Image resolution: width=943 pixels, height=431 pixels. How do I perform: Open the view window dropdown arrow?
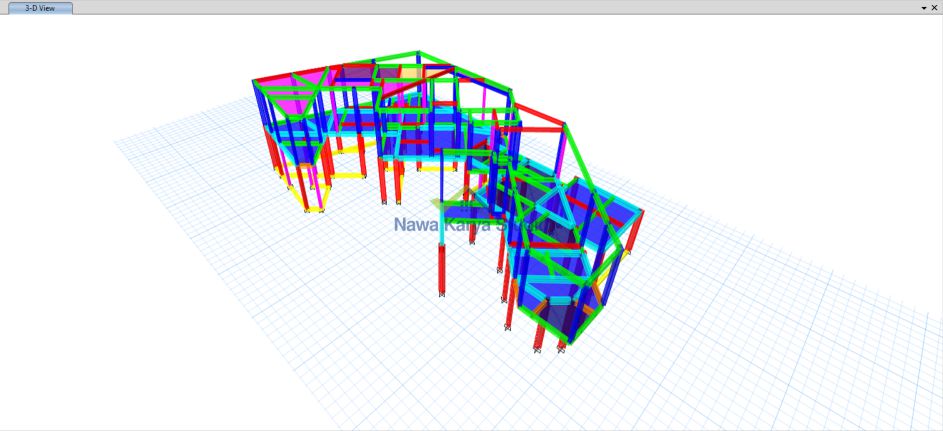point(922,7)
